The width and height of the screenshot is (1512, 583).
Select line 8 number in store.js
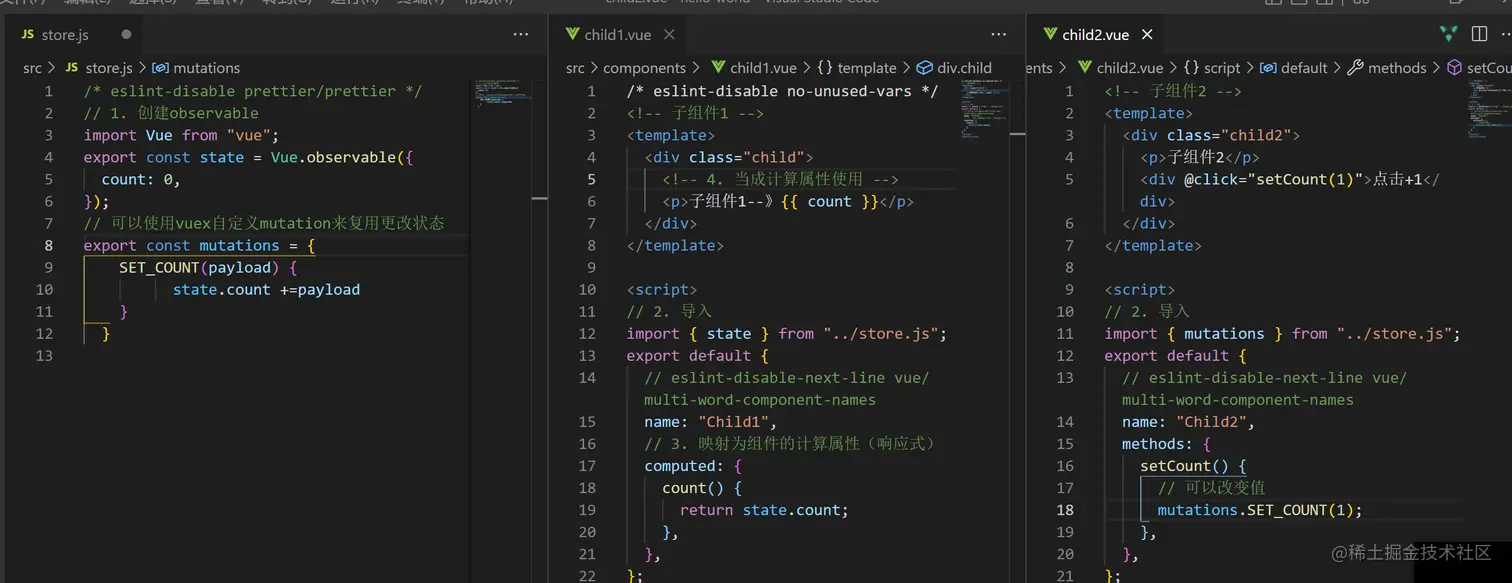49,245
